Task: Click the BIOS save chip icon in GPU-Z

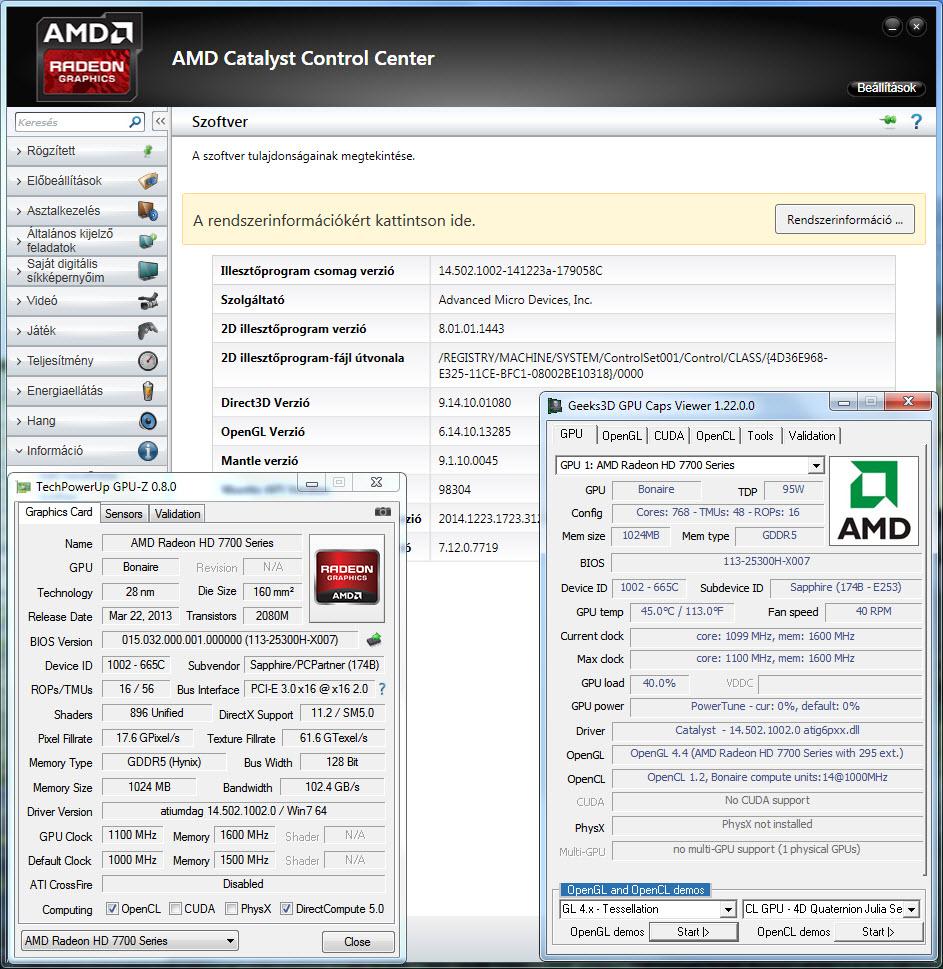Action: click(x=374, y=640)
